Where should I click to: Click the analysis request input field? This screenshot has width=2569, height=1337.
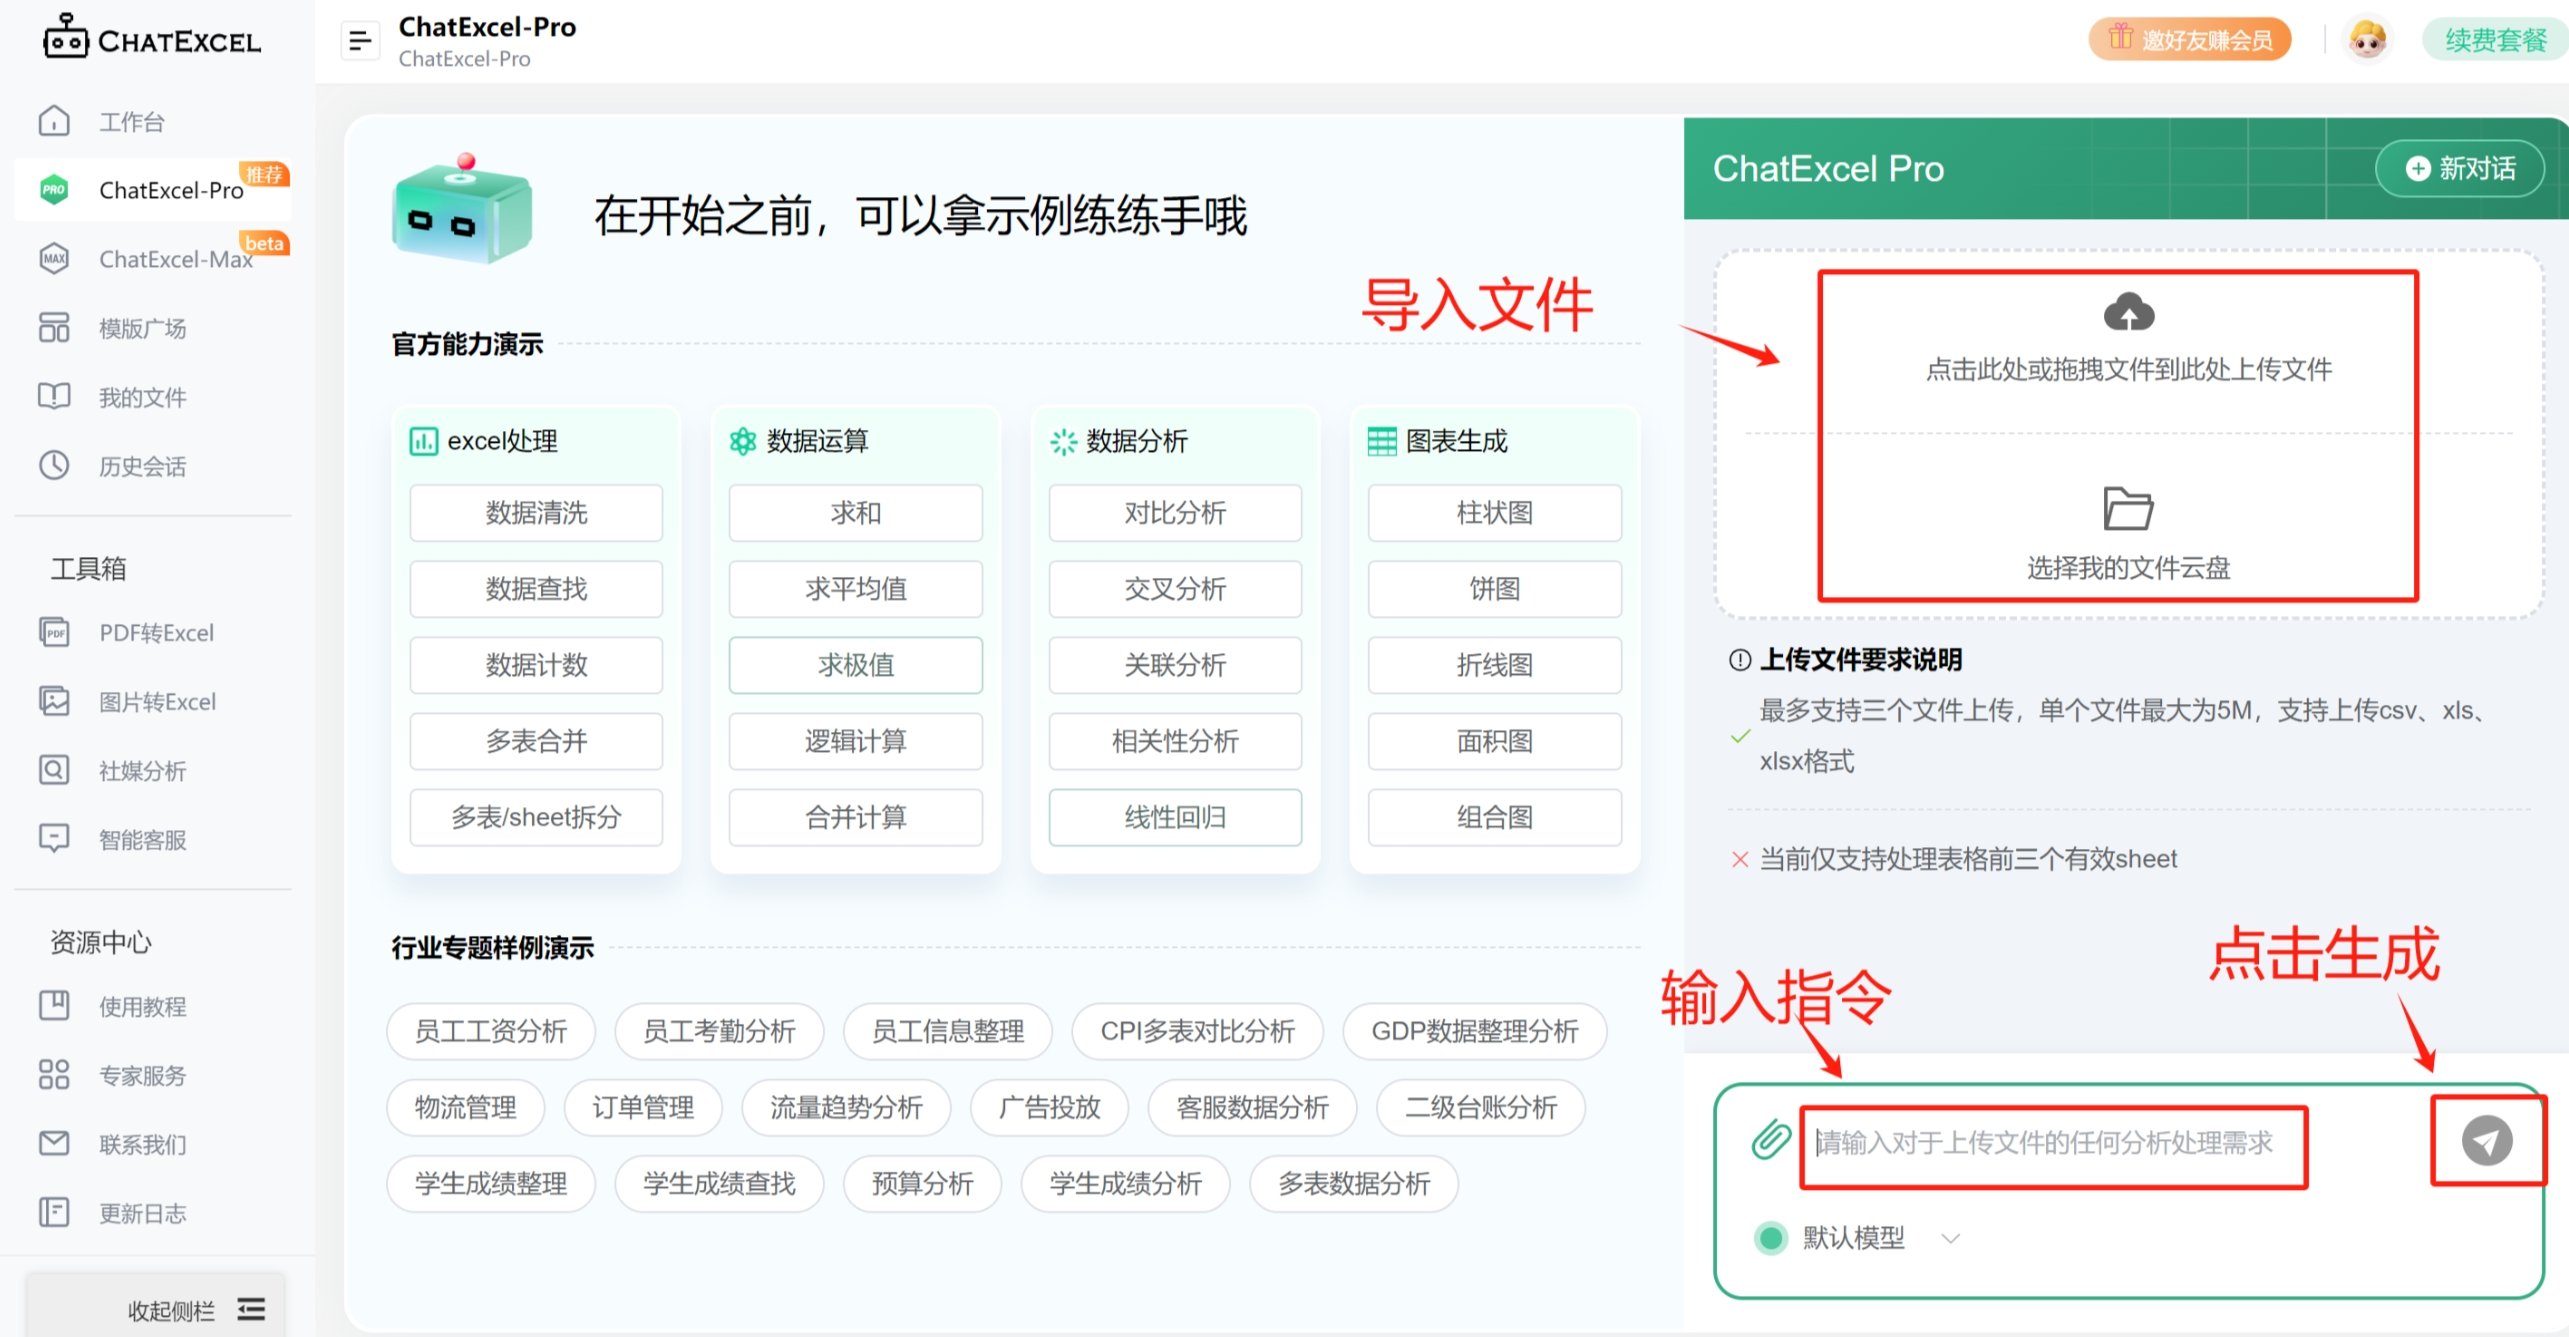(2050, 1143)
